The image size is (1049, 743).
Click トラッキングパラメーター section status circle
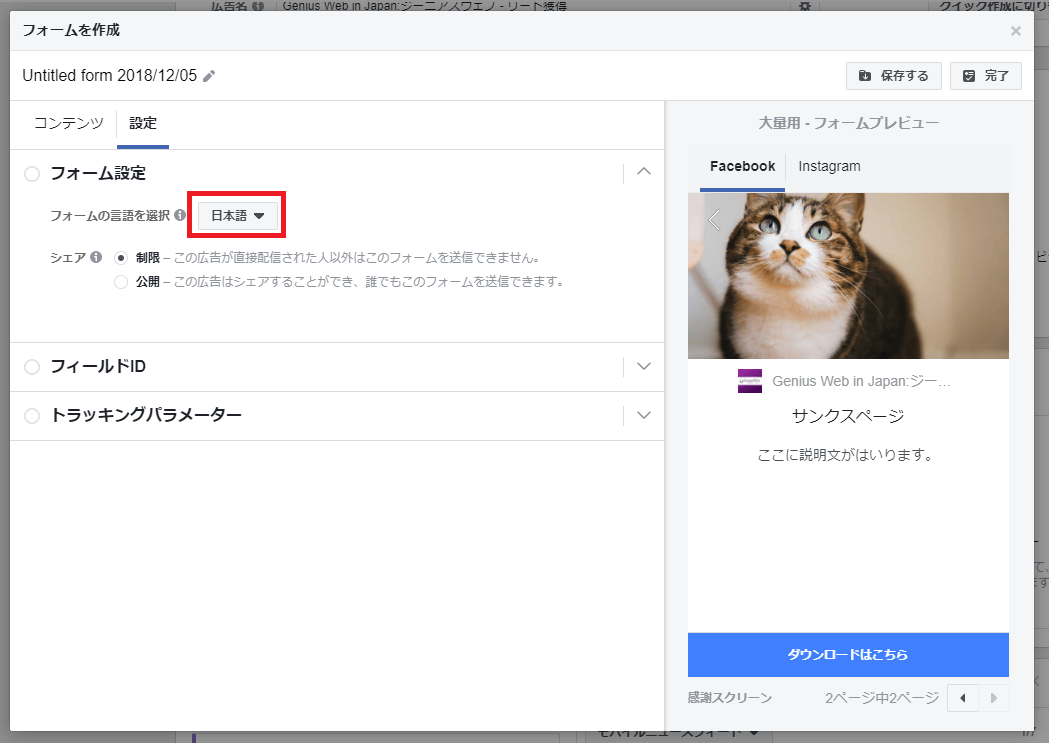tap(32, 415)
